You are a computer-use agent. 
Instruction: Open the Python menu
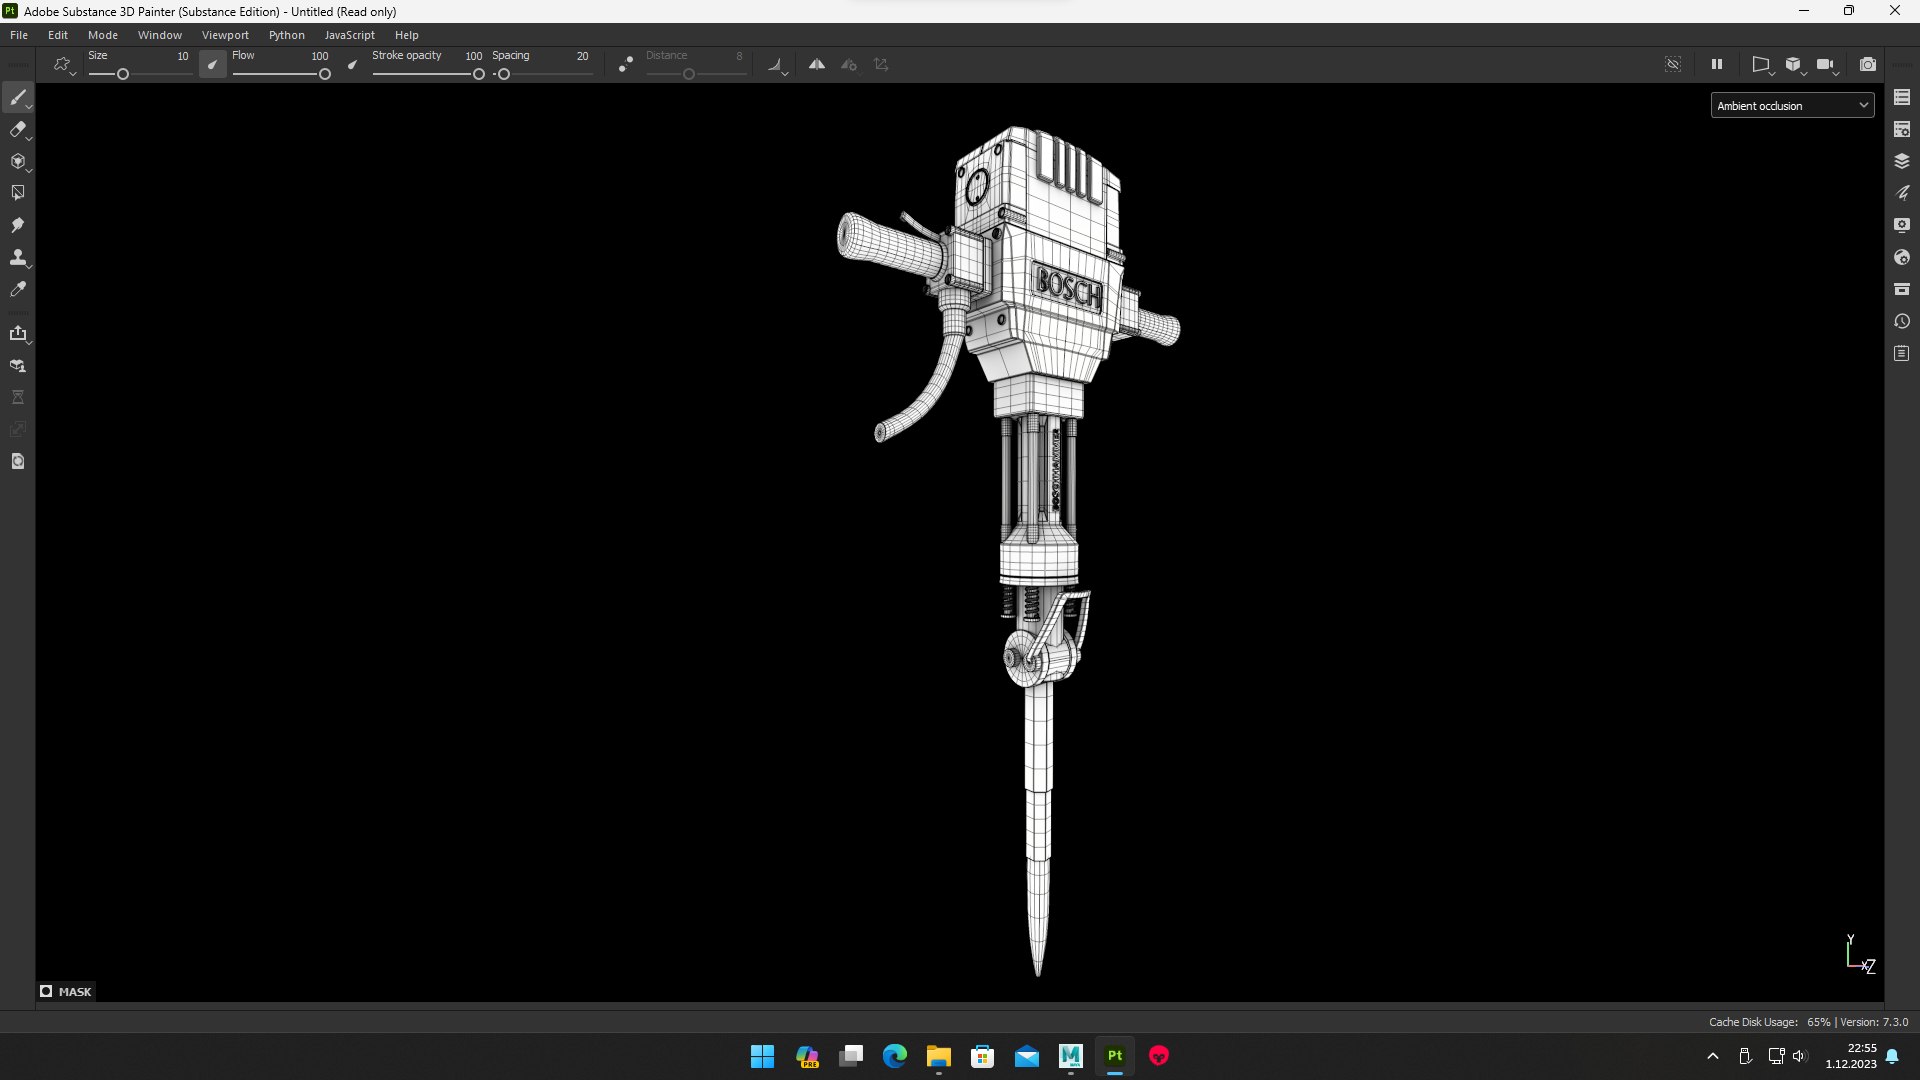(287, 35)
